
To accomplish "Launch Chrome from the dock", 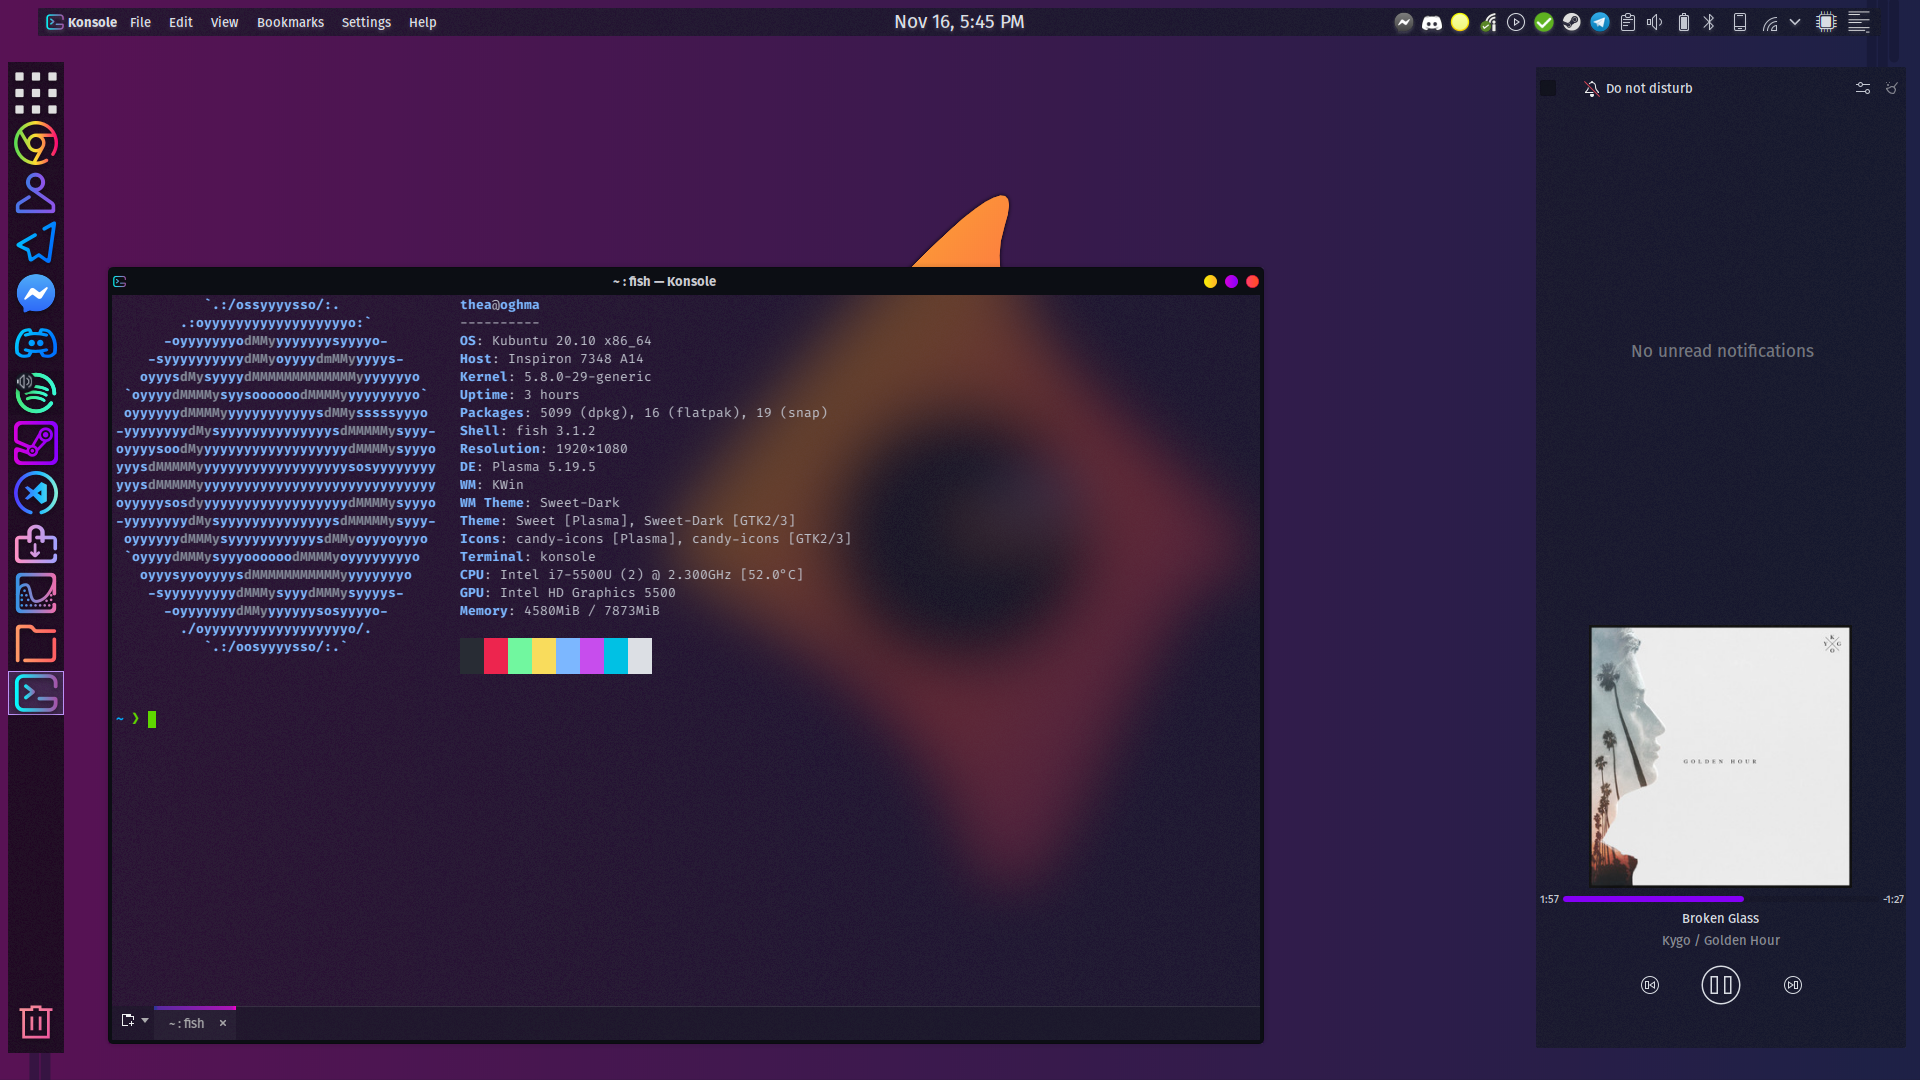I will coord(36,143).
